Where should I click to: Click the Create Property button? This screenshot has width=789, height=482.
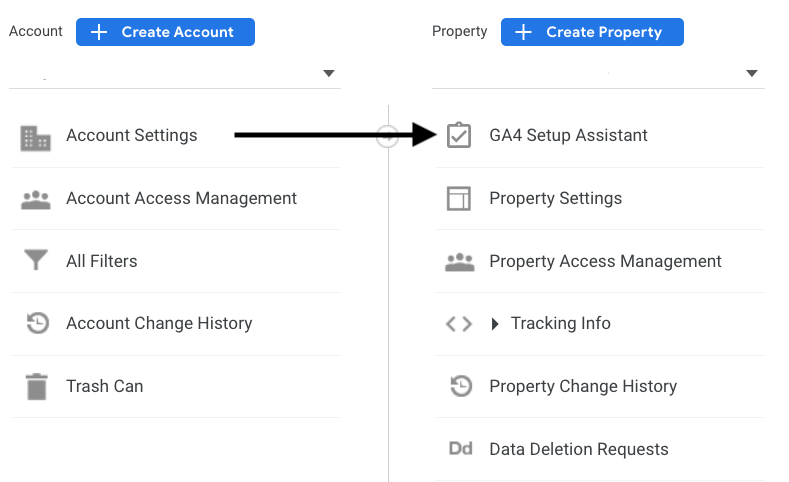592,32
